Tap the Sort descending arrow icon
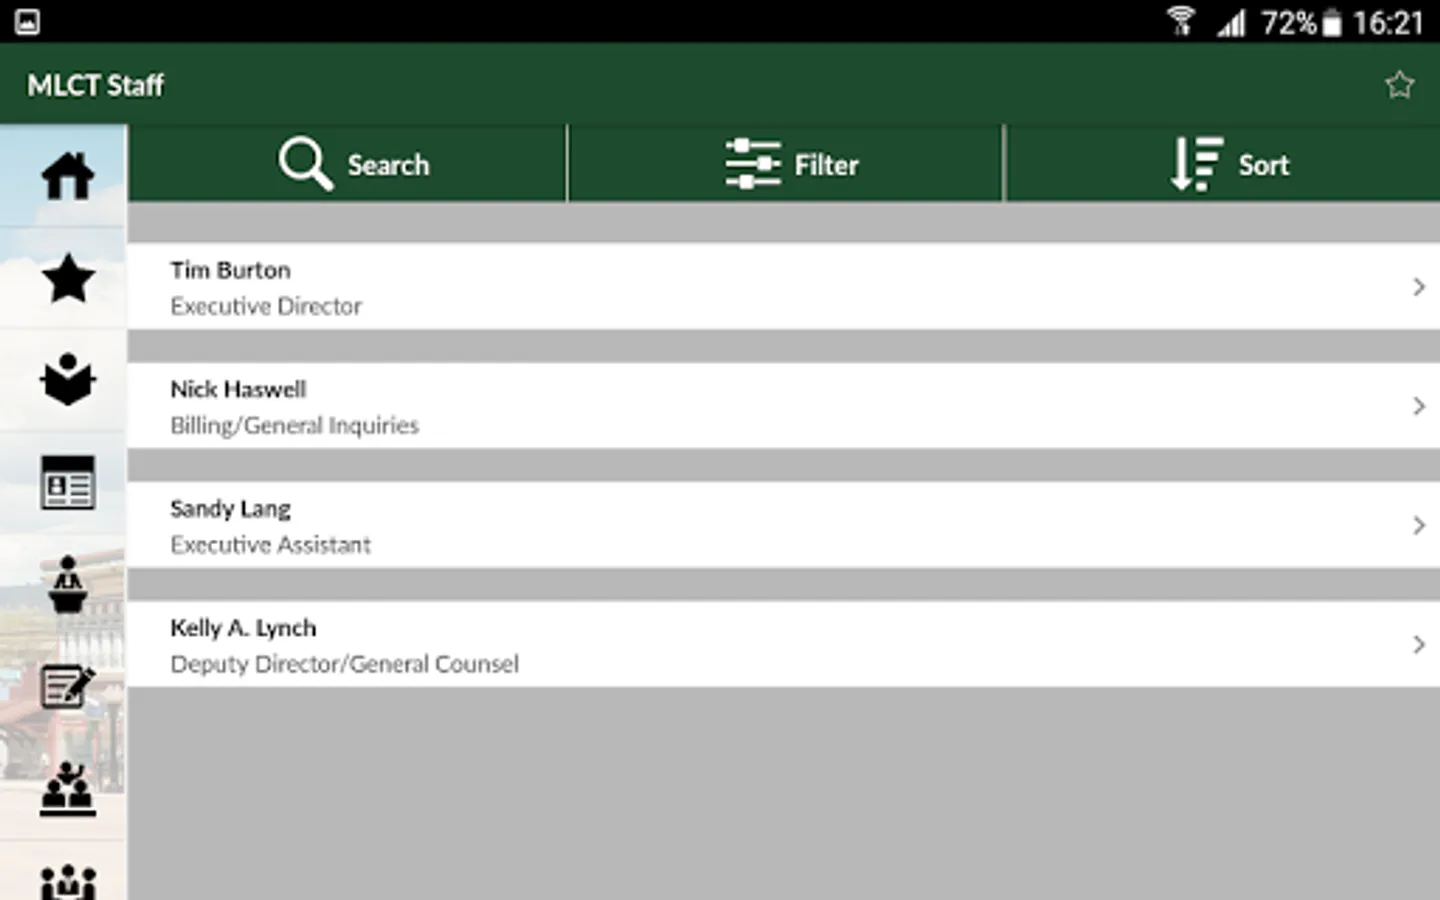Viewport: 1440px width, 900px height. pos(1197,164)
